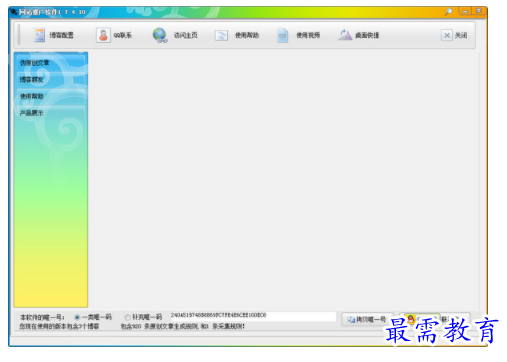The image size is (507, 362).
Task: Open 博客配置 blog settings in toolbar
Action: coord(53,35)
